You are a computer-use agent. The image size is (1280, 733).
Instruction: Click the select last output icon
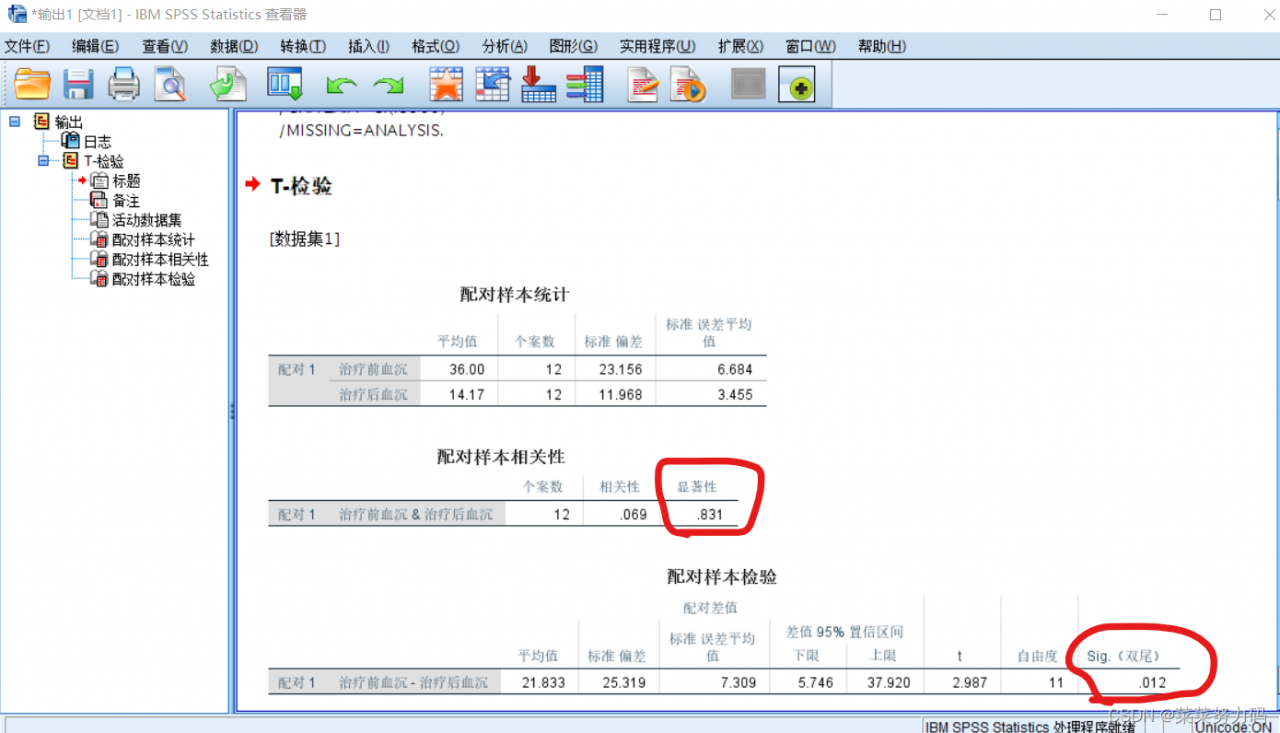coord(642,85)
